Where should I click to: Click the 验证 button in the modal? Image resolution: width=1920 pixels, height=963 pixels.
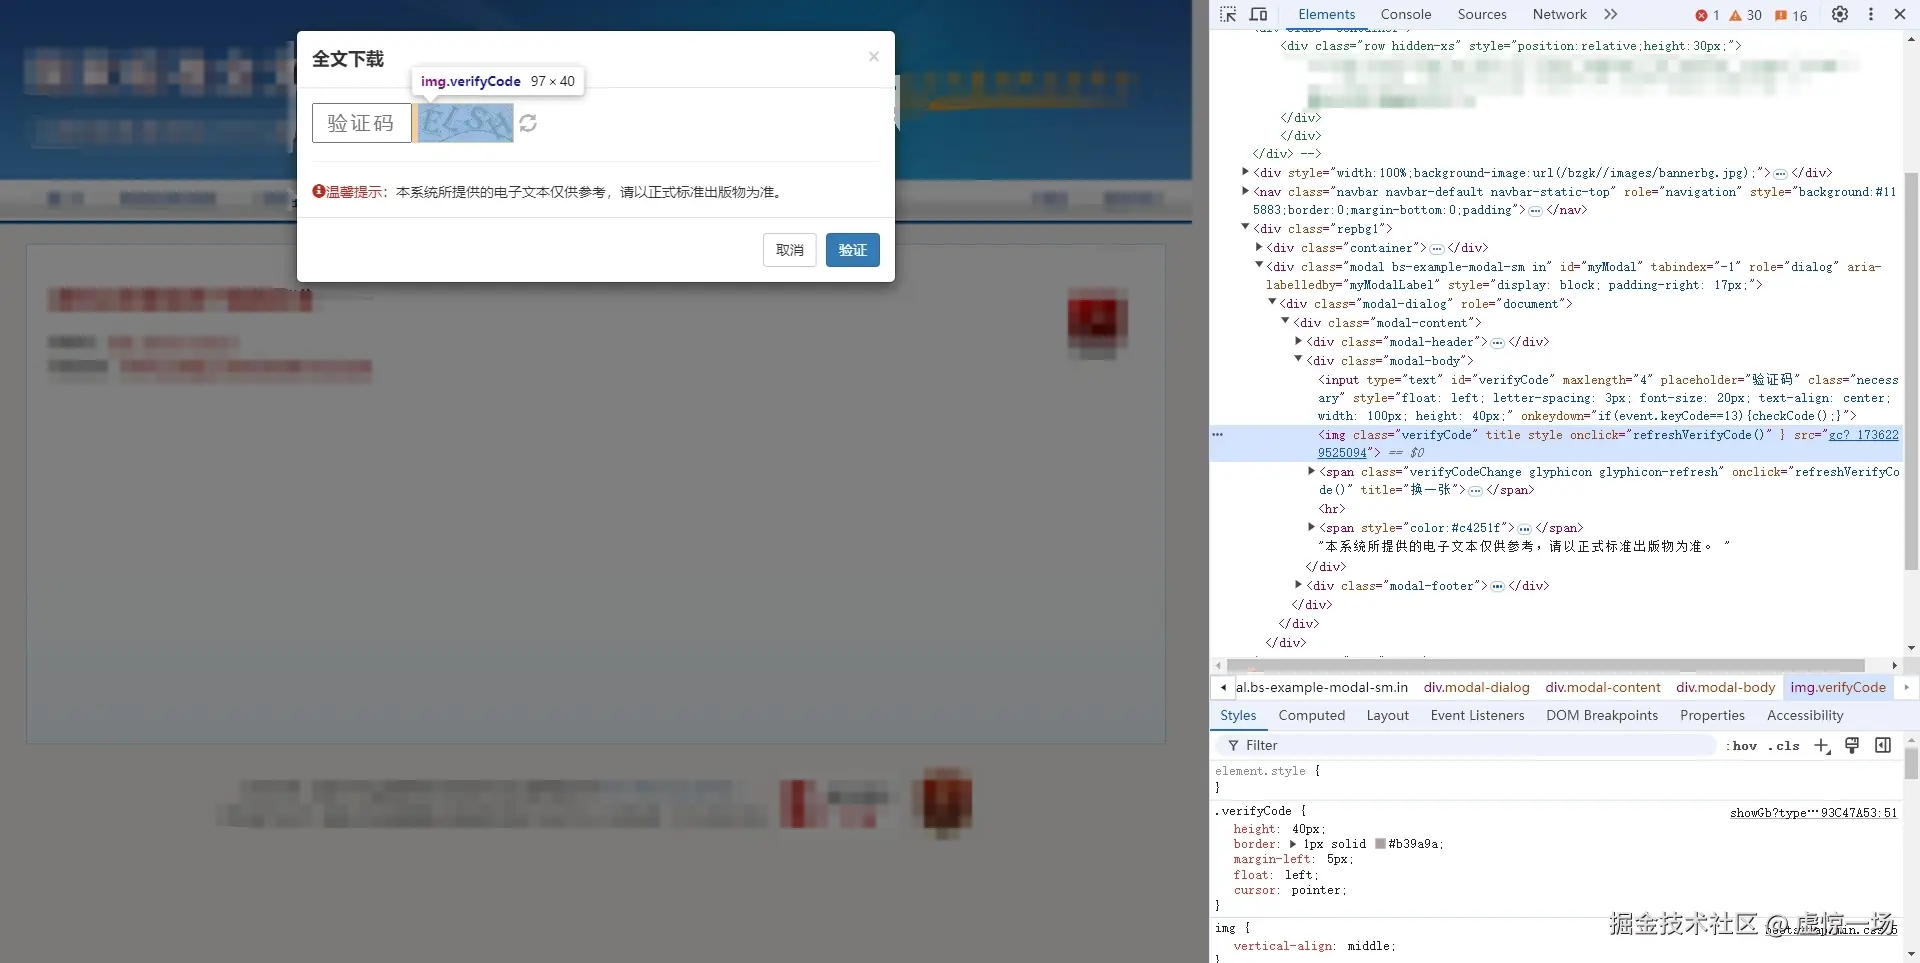point(852,249)
